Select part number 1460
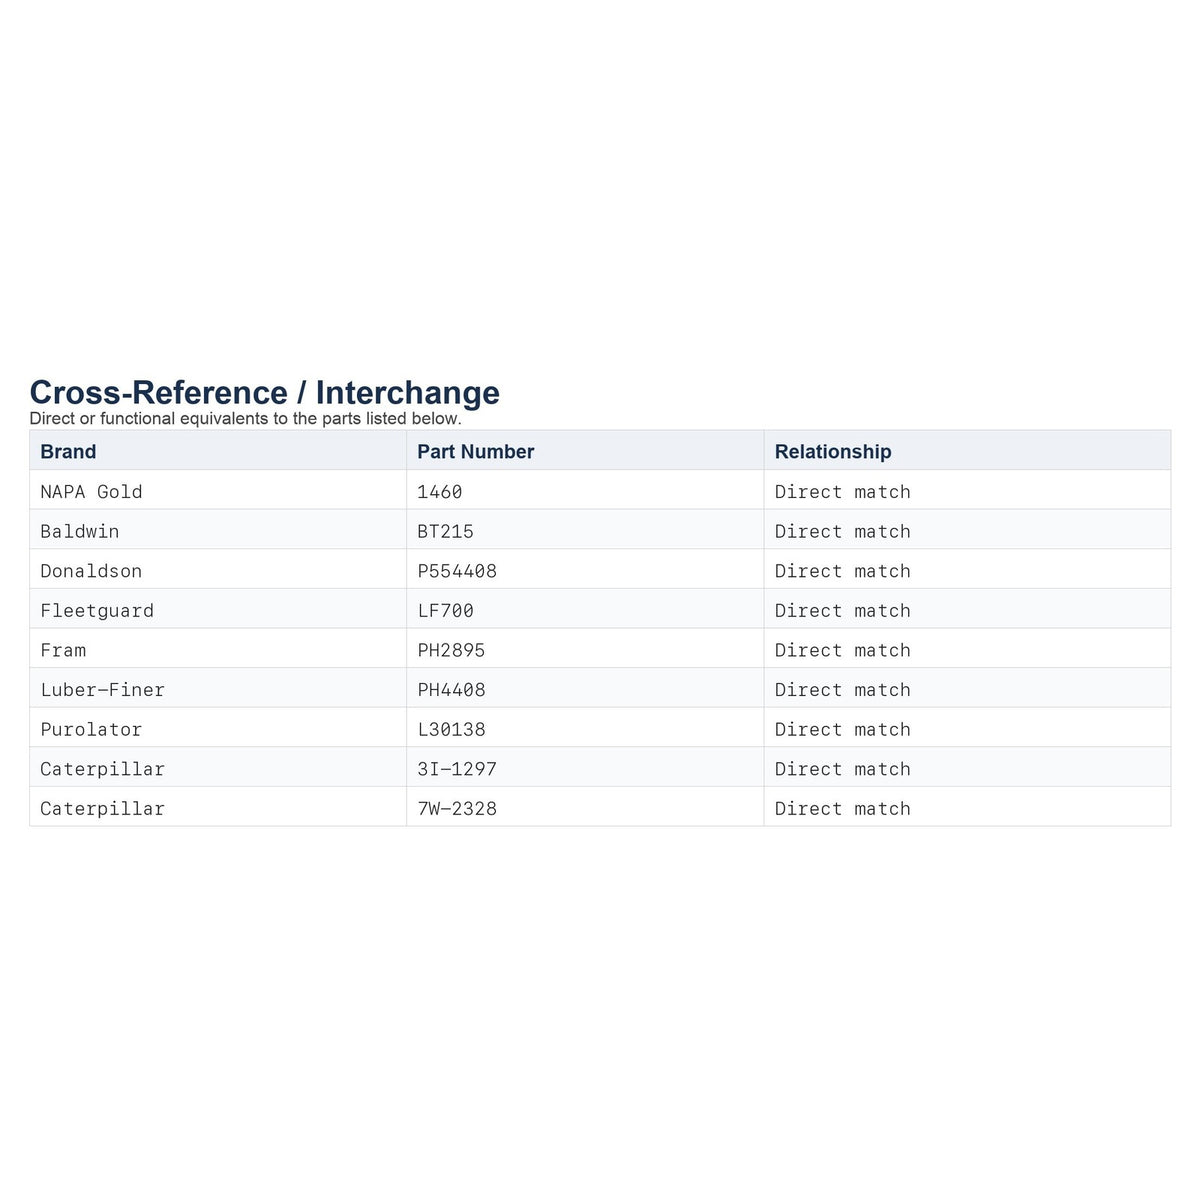Viewport: 1200px width, 1200px height. [440, 491]
